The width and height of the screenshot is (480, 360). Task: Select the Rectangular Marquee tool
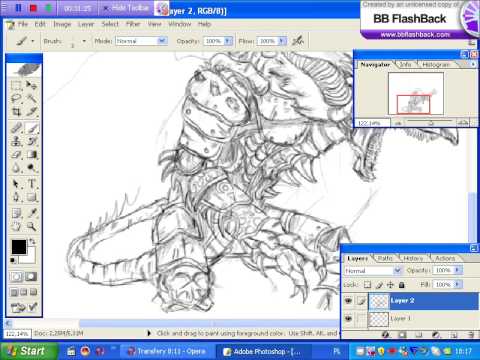[16, 85]
